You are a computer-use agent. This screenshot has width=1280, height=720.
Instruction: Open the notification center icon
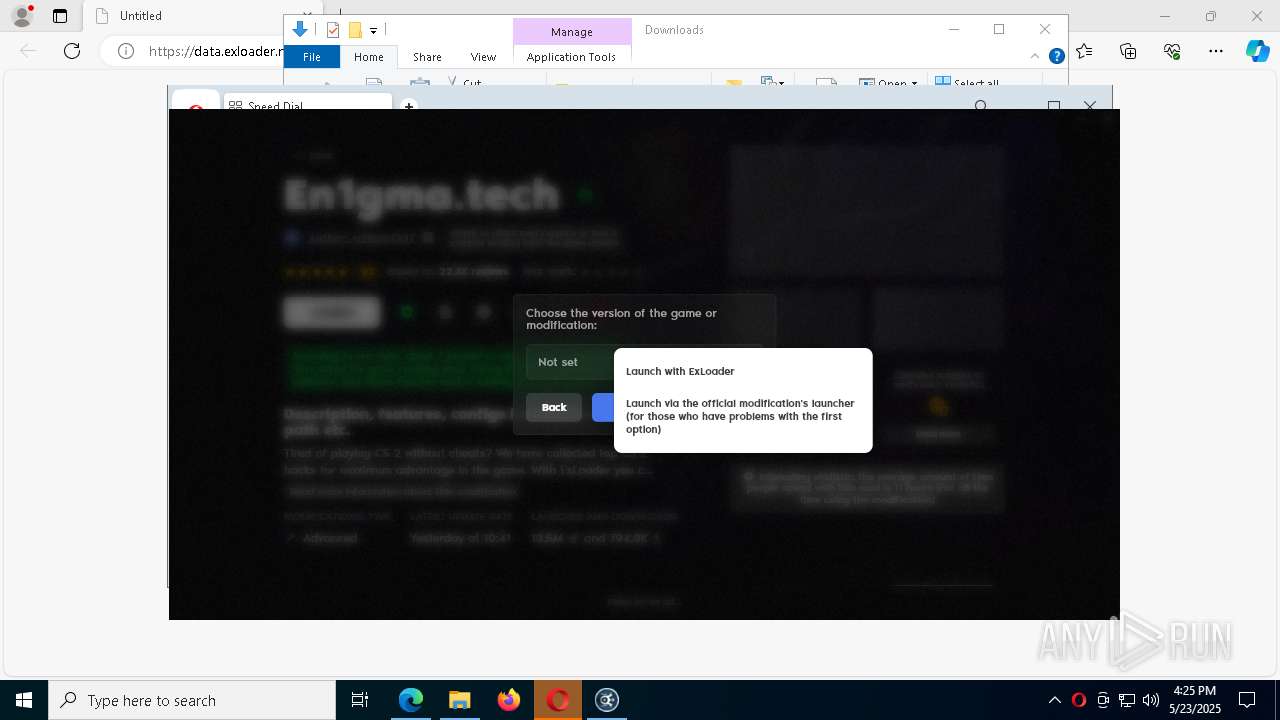1247,700
